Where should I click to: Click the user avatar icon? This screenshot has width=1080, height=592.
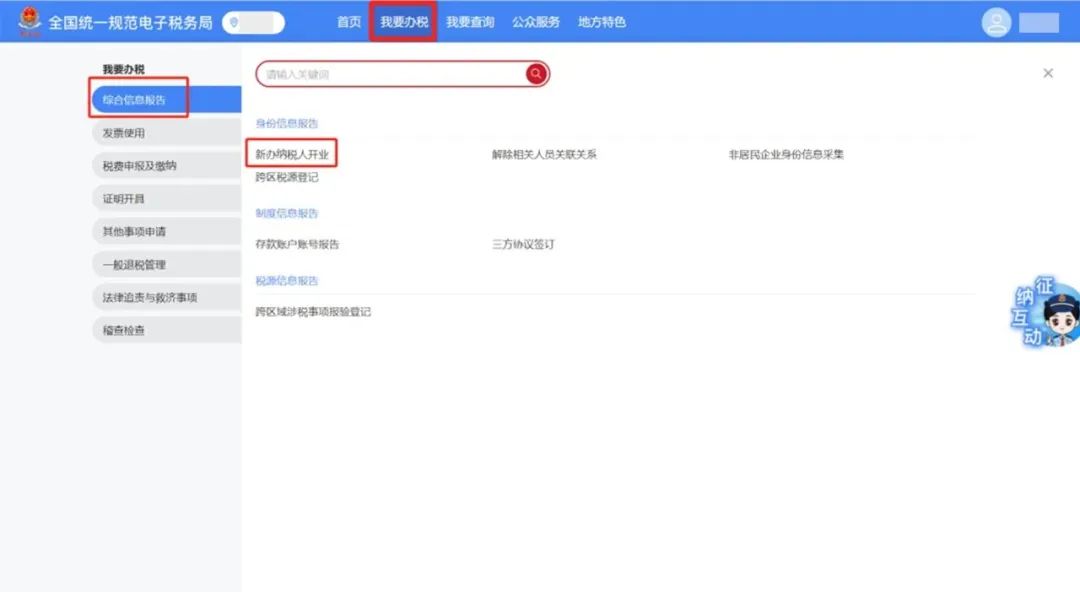[996, 23]
